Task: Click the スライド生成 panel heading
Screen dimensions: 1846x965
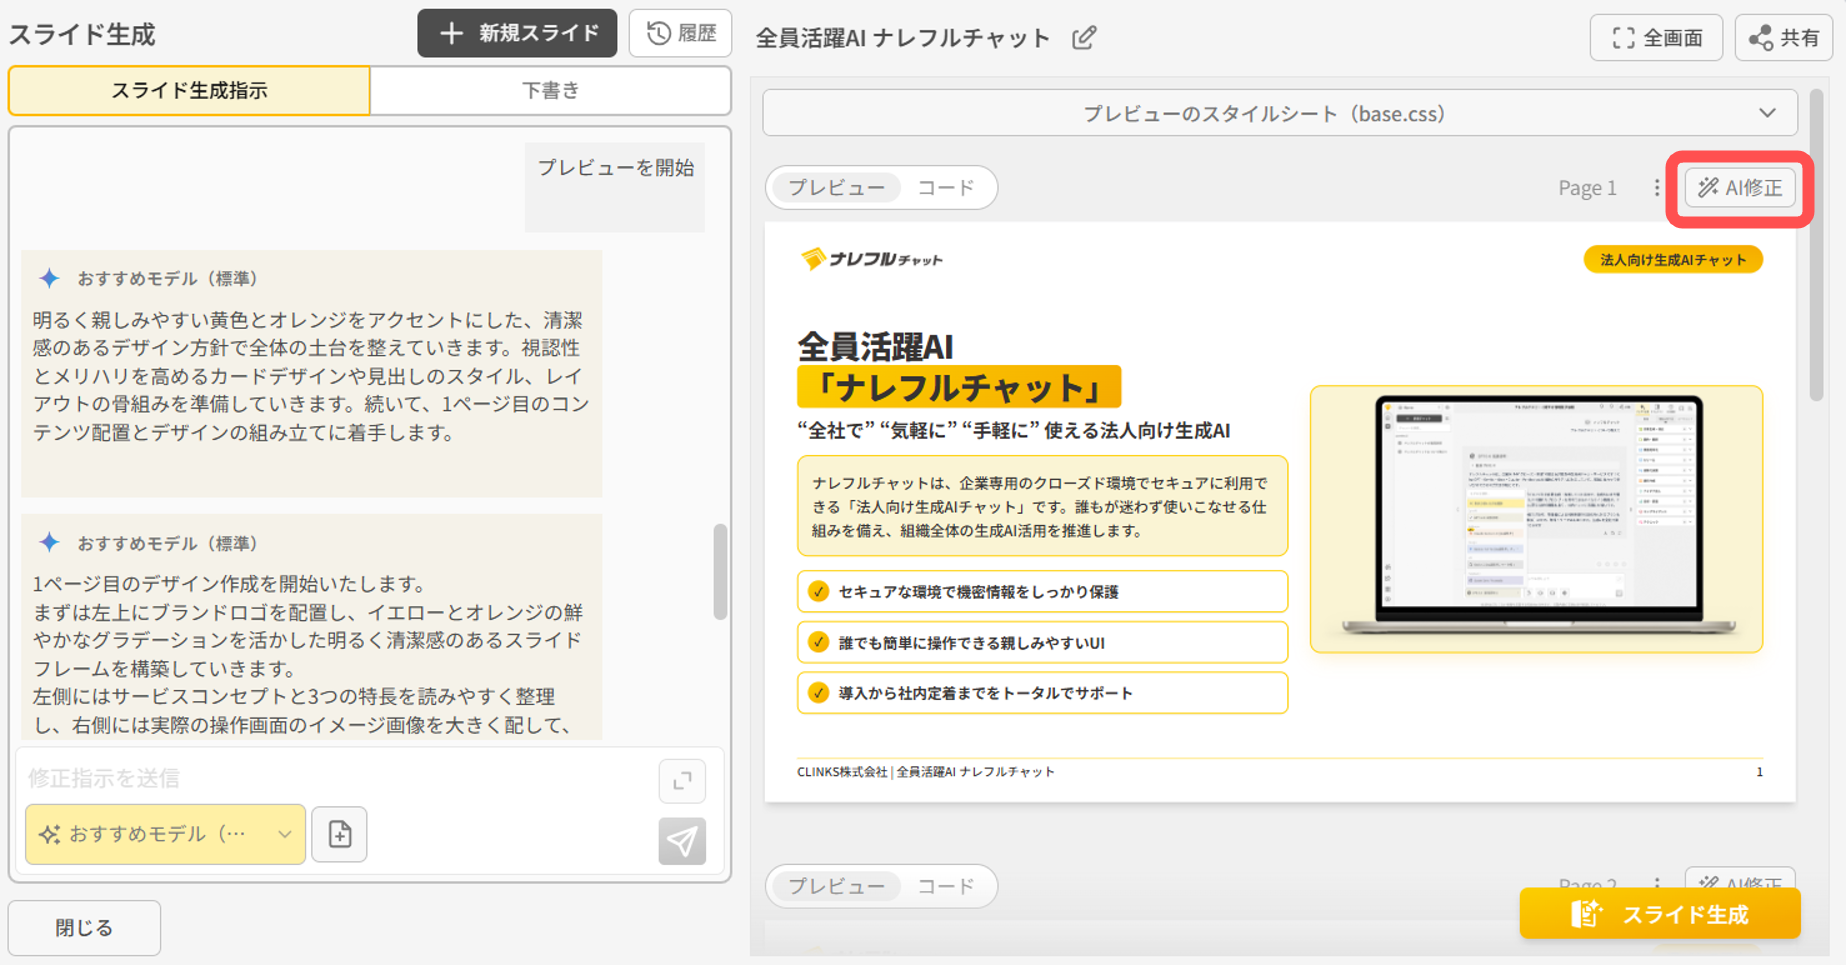Action: pos(82,35)
